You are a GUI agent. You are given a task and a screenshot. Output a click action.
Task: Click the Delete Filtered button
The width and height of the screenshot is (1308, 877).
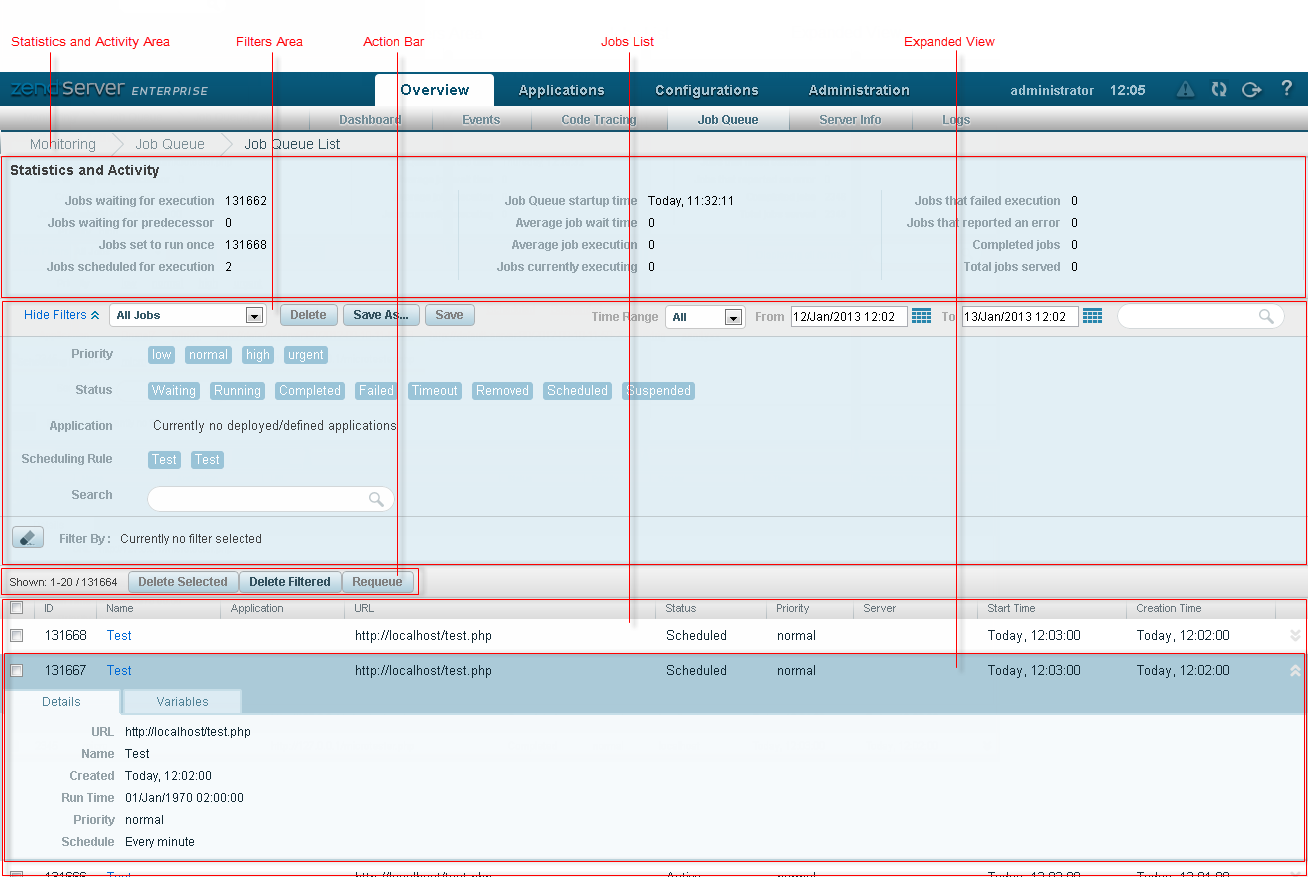(290, 582)
